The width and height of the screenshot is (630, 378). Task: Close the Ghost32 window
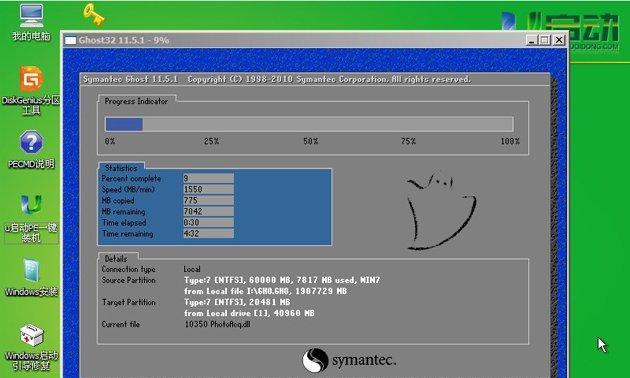(559, 40)
